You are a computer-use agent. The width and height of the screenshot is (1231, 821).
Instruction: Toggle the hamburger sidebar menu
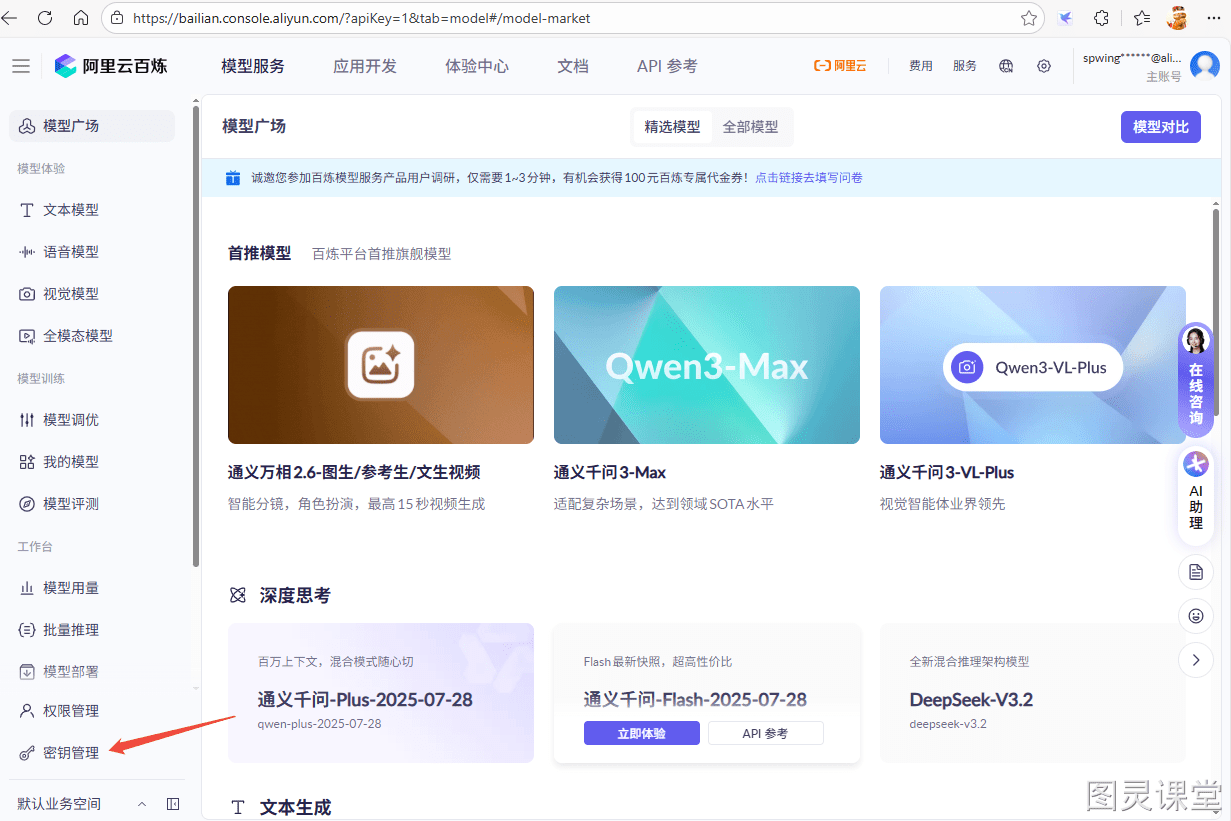[x=20, y=66]
